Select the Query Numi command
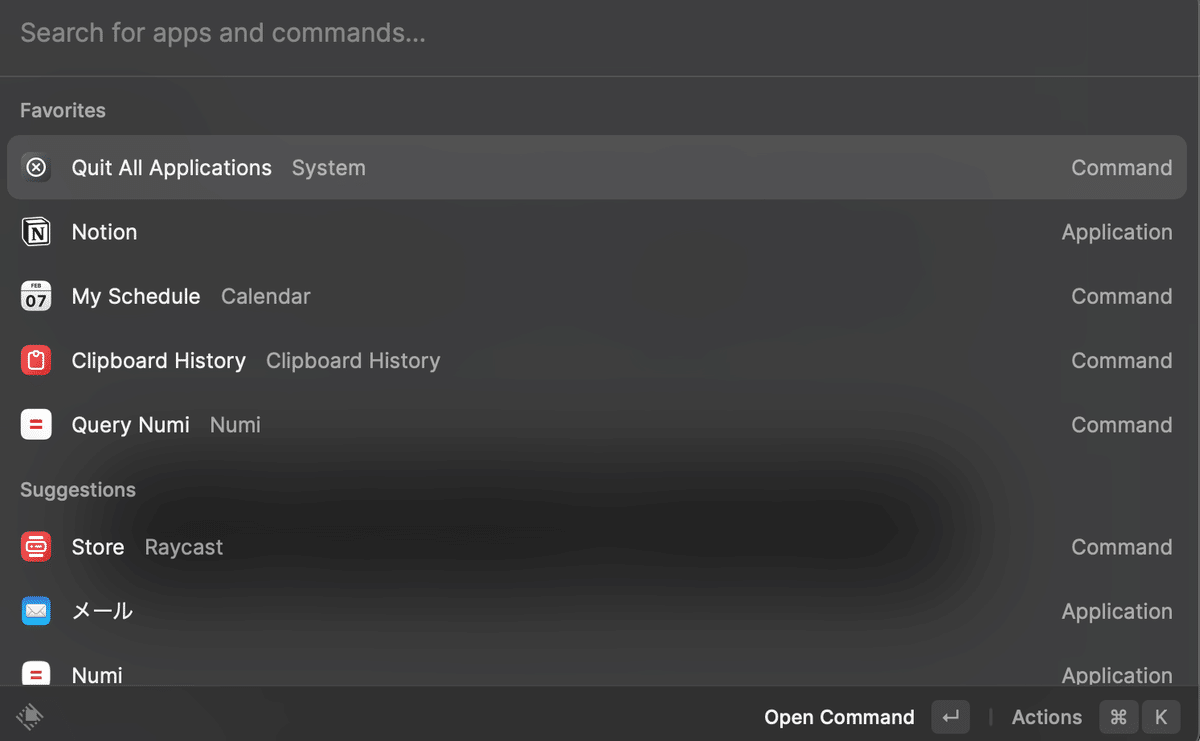The width and height of the screenshot is (1200, 741). 600,425
